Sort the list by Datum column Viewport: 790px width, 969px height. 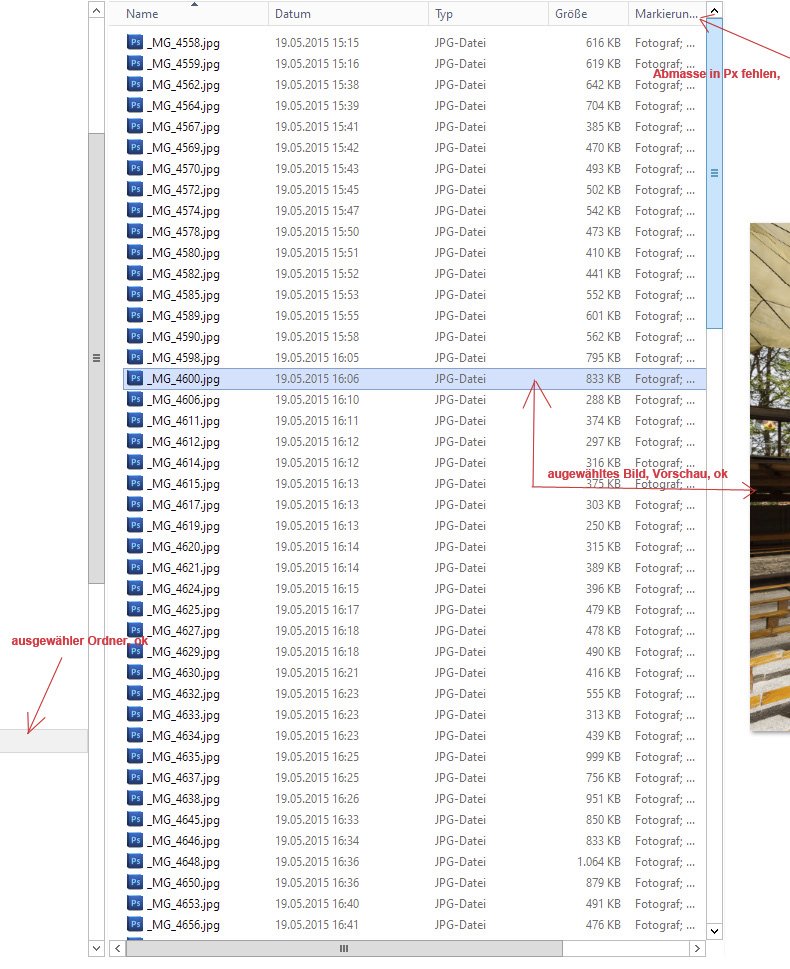pyautogui.click(x=348, y=14)
